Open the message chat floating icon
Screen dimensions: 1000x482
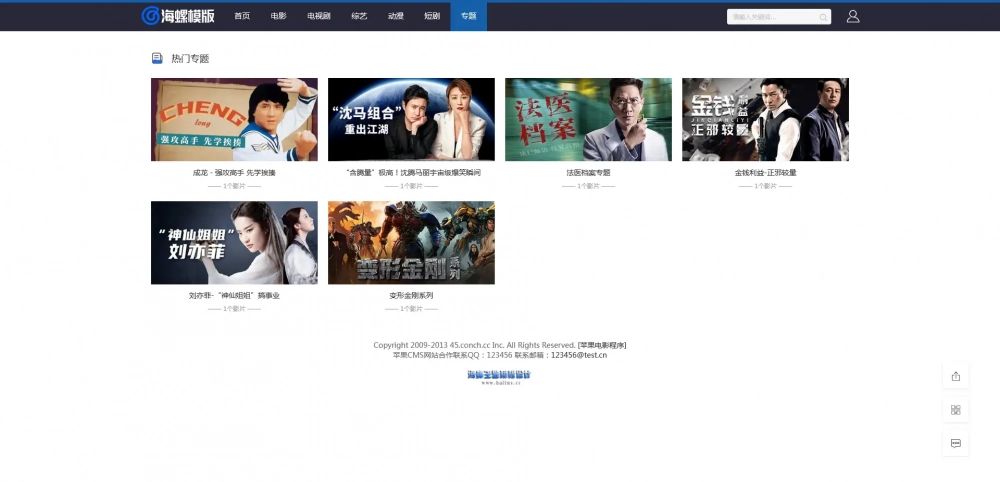coord(955,443)
